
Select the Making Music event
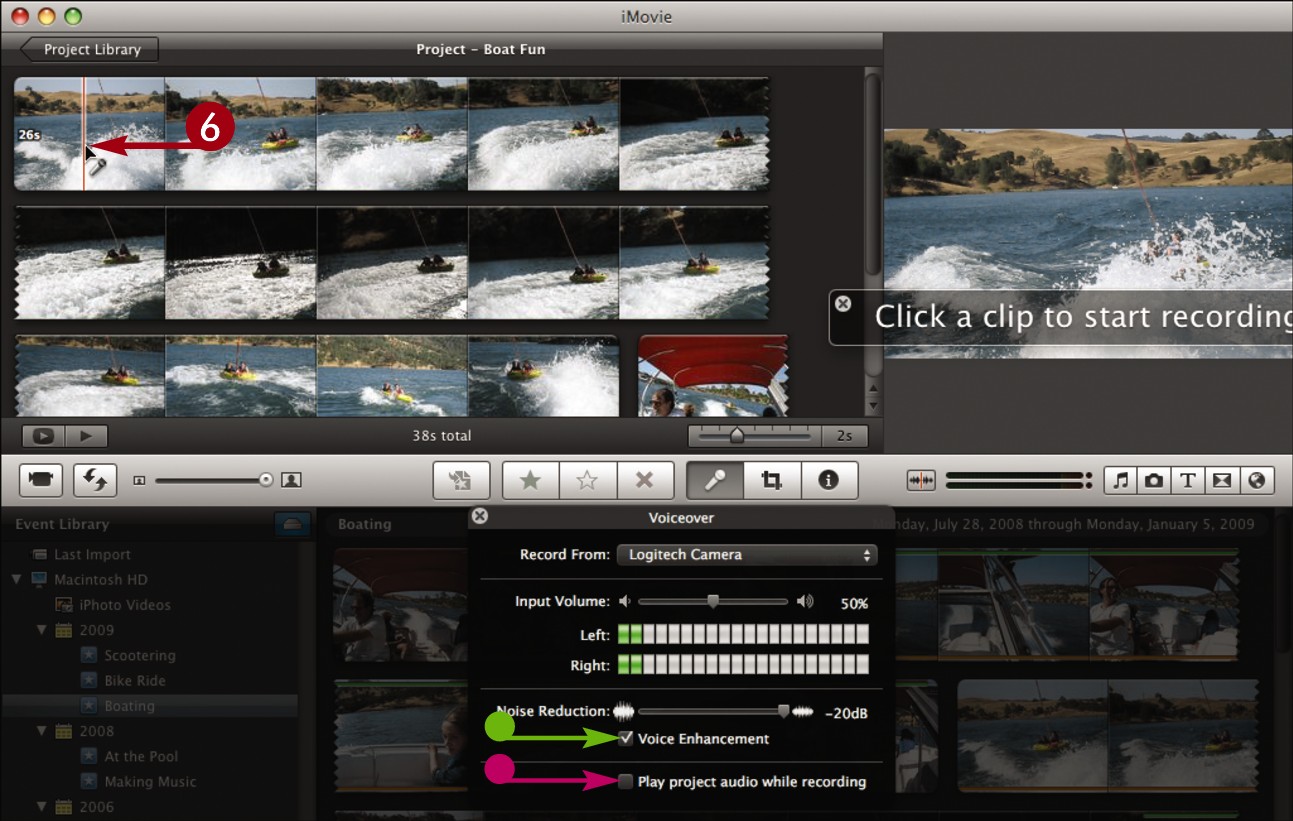pos(150,781)
